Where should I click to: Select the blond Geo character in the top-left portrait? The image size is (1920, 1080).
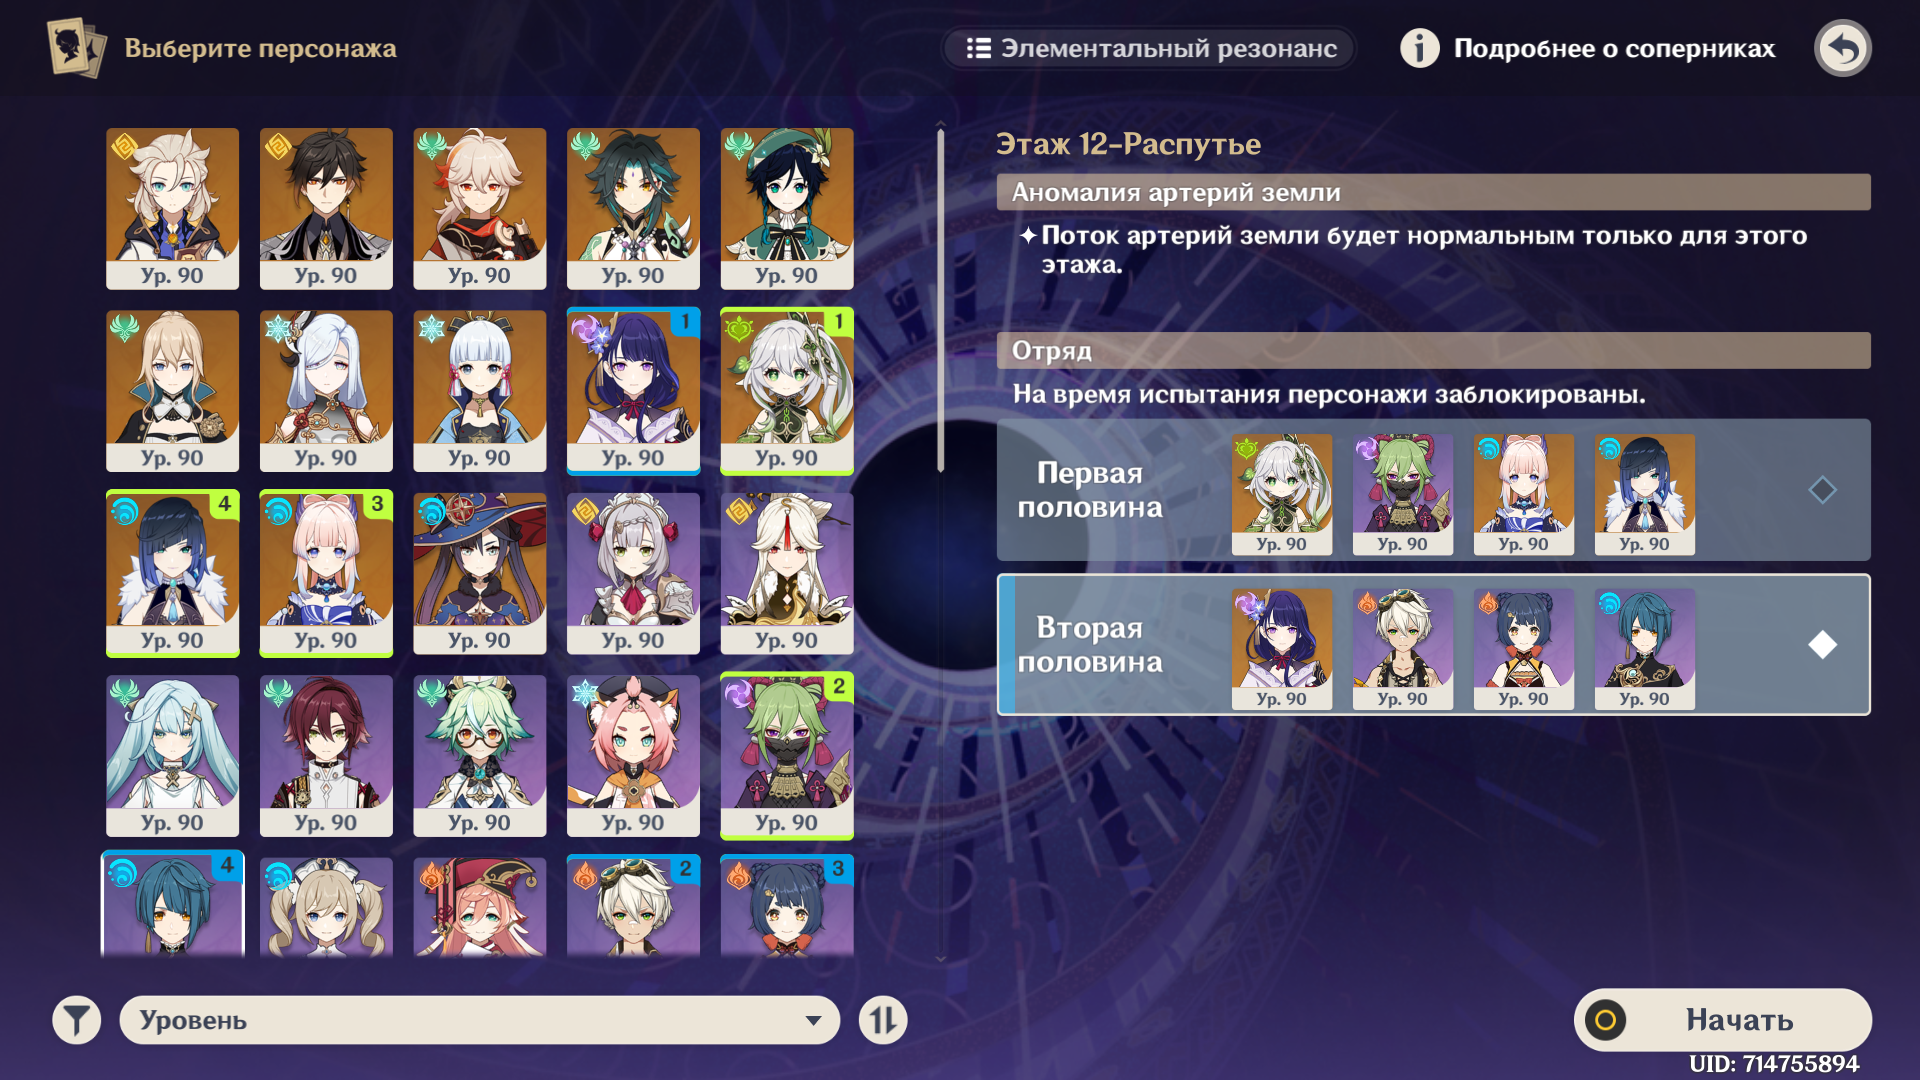click(x=173, y=208)
